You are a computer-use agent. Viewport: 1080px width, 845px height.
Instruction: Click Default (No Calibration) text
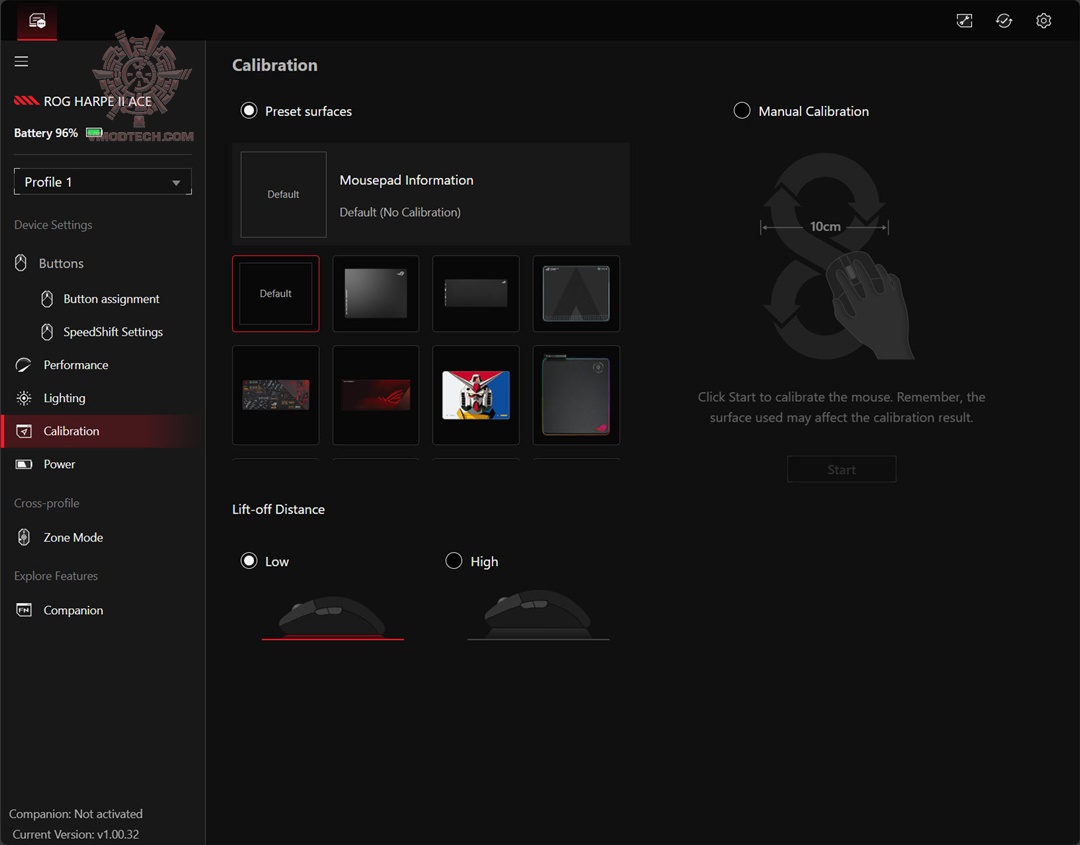tap(400, 212)
